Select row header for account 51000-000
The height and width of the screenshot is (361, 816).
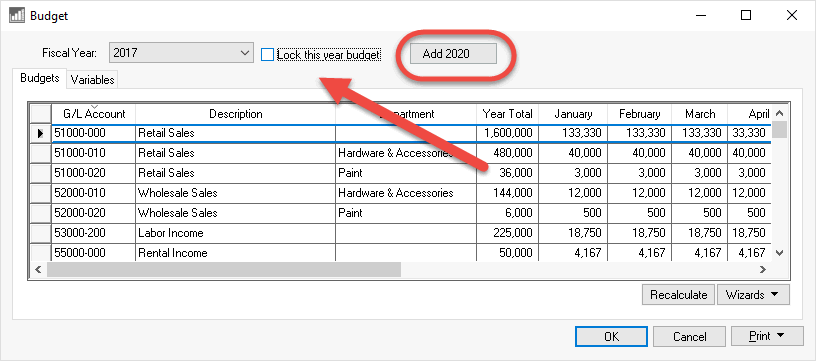[x=41, y=133]
